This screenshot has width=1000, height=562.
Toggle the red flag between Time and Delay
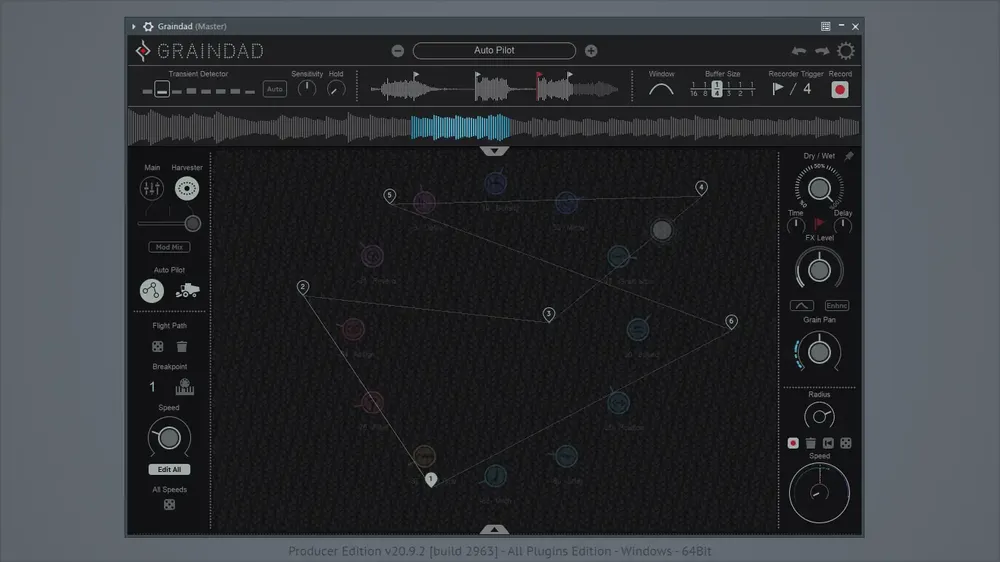820,223
